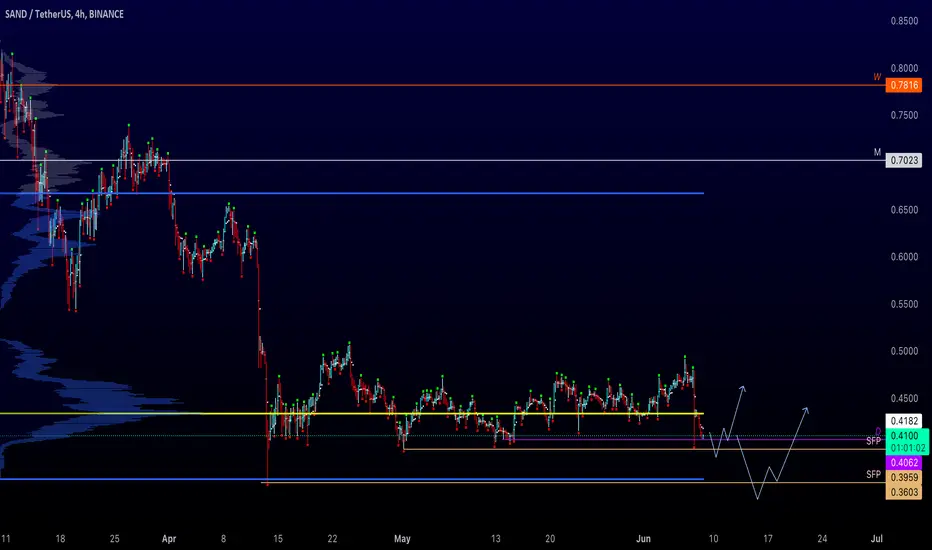Select the orange weekly horizontal line
This screenshot has width=932, height=550.
[443, 85]
